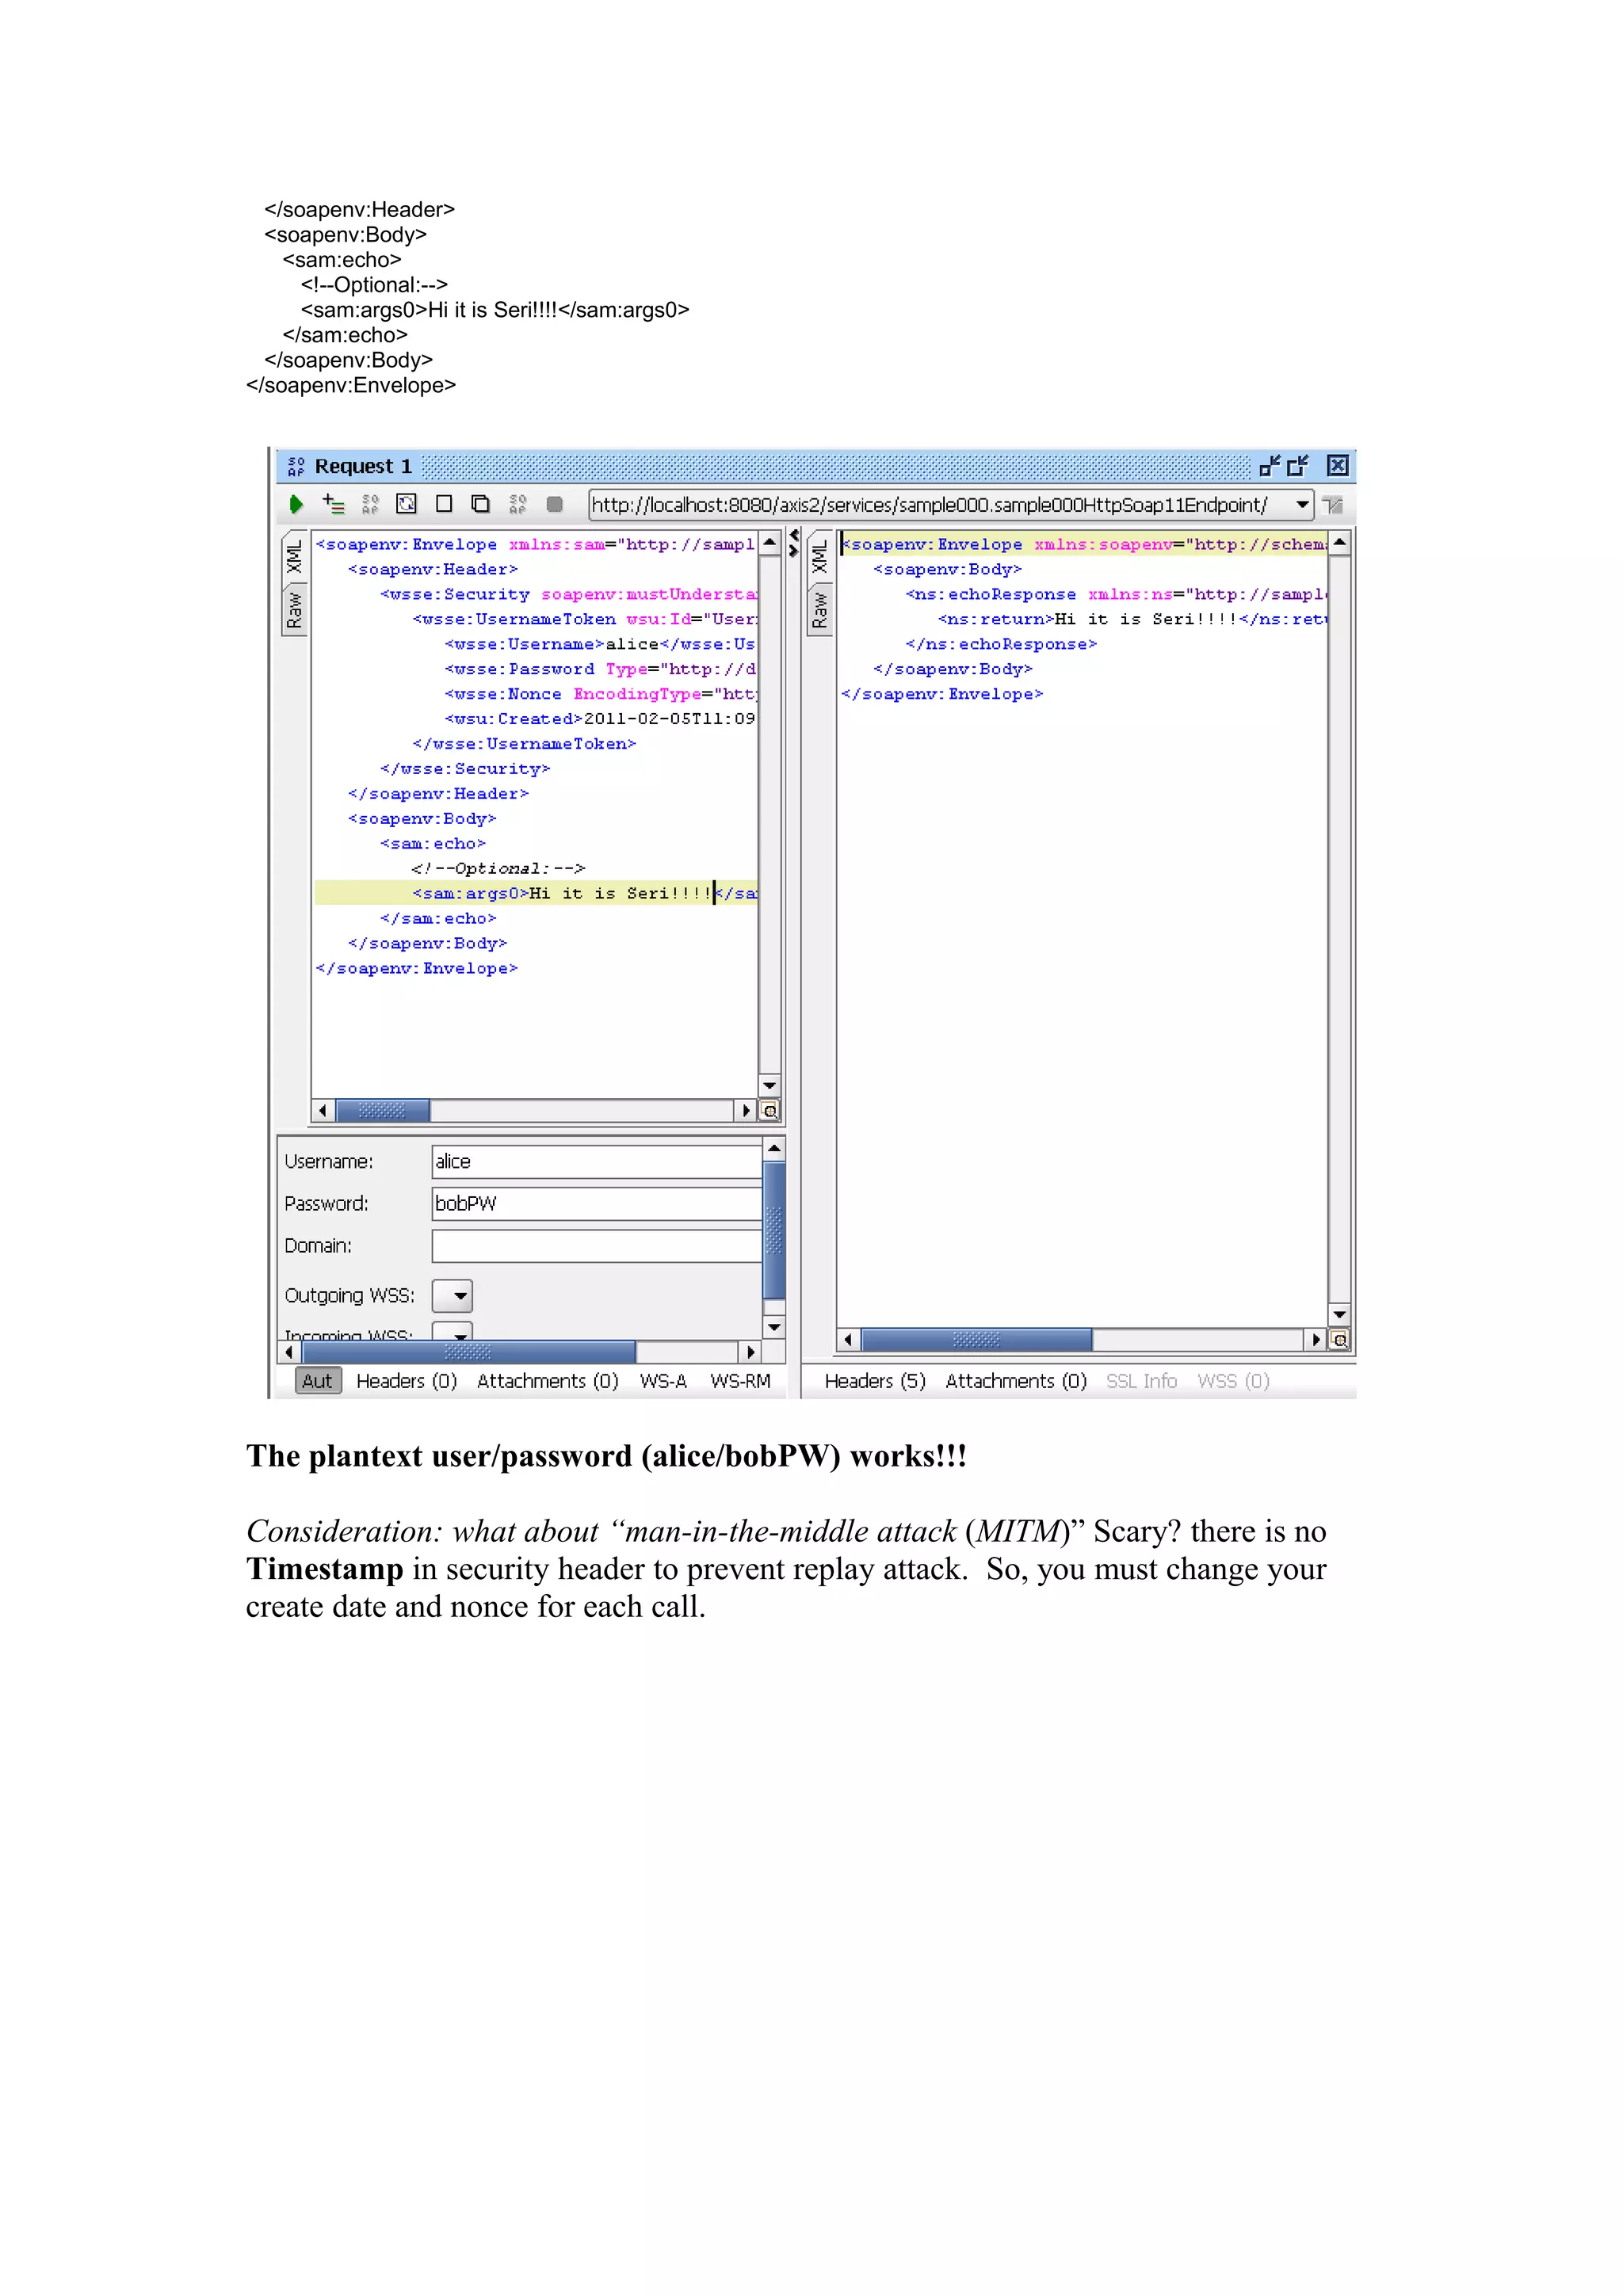
Task: Open the response WSS (0) tab
Action: click(x=1233, y=1381)
